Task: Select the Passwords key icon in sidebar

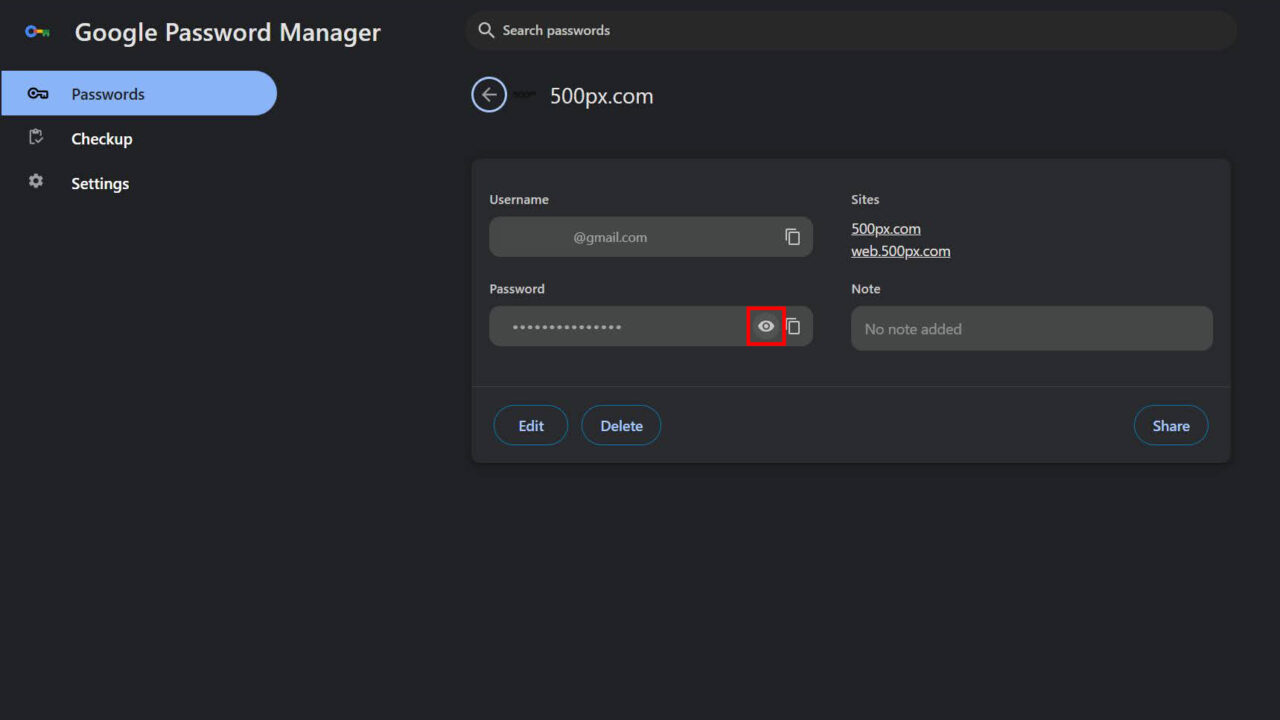Action: [36, 93]
